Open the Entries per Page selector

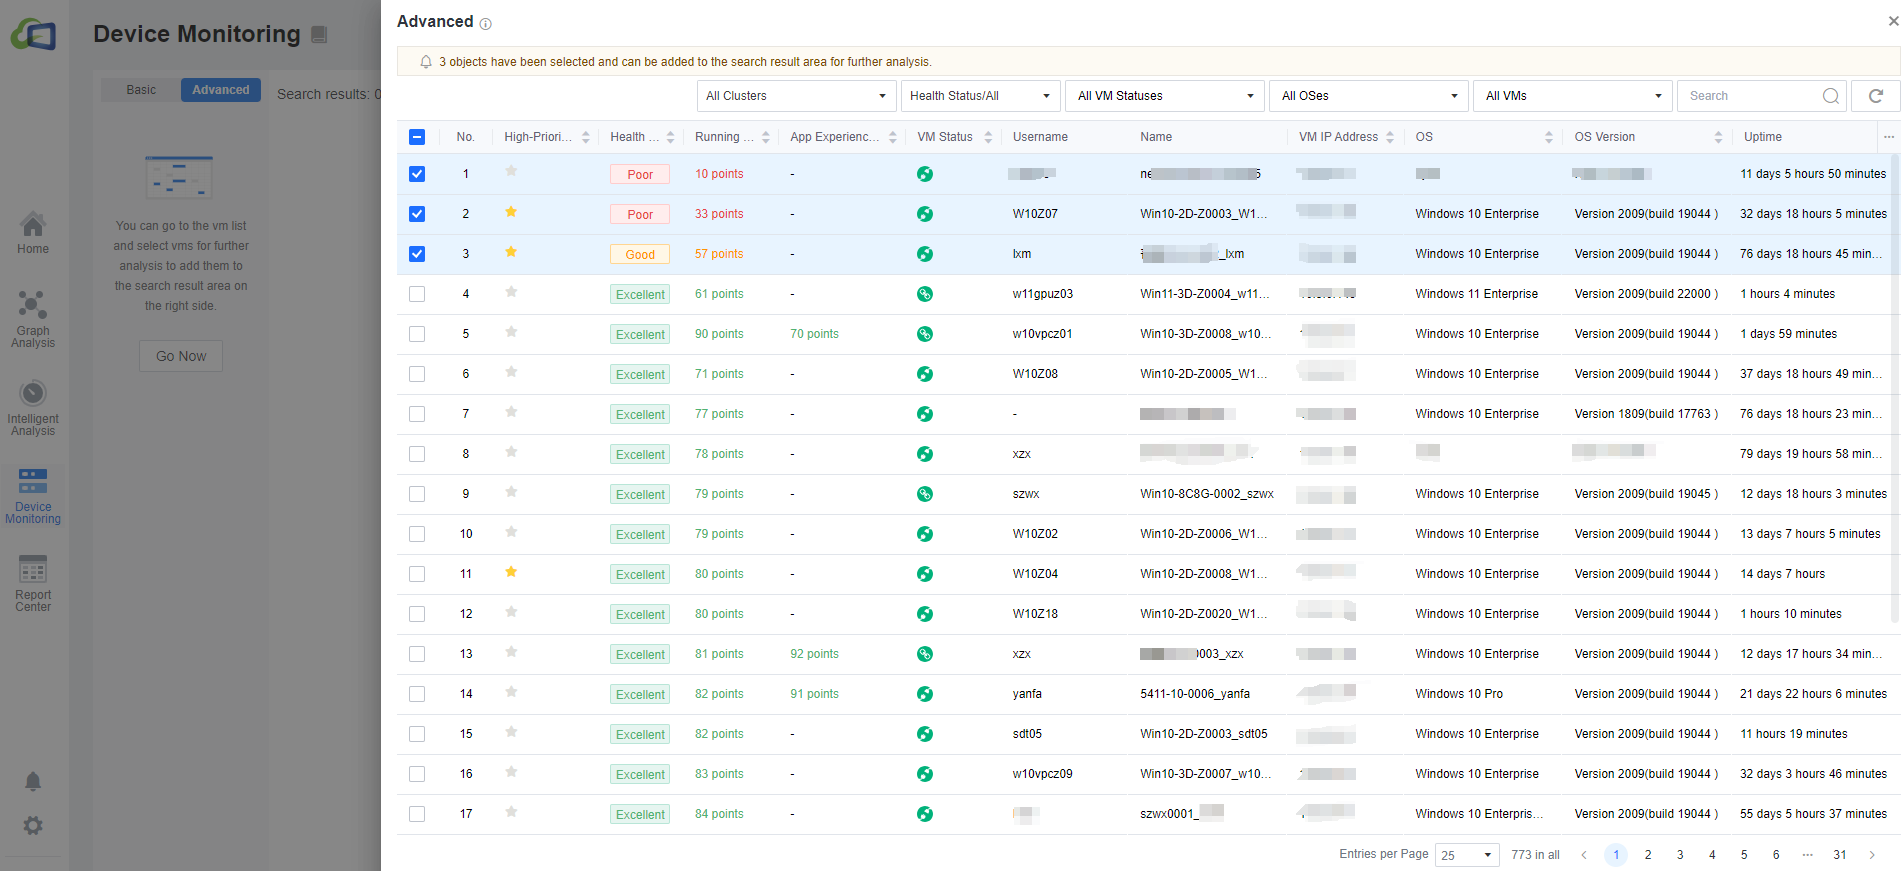pyautogui.click(x=1466, y=855)
